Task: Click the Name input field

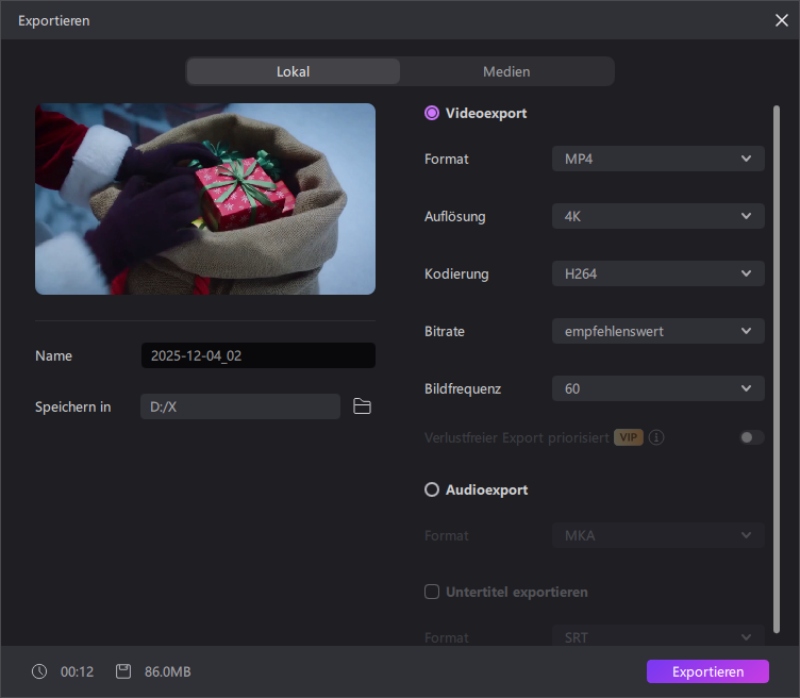Action: click(258, 356)
